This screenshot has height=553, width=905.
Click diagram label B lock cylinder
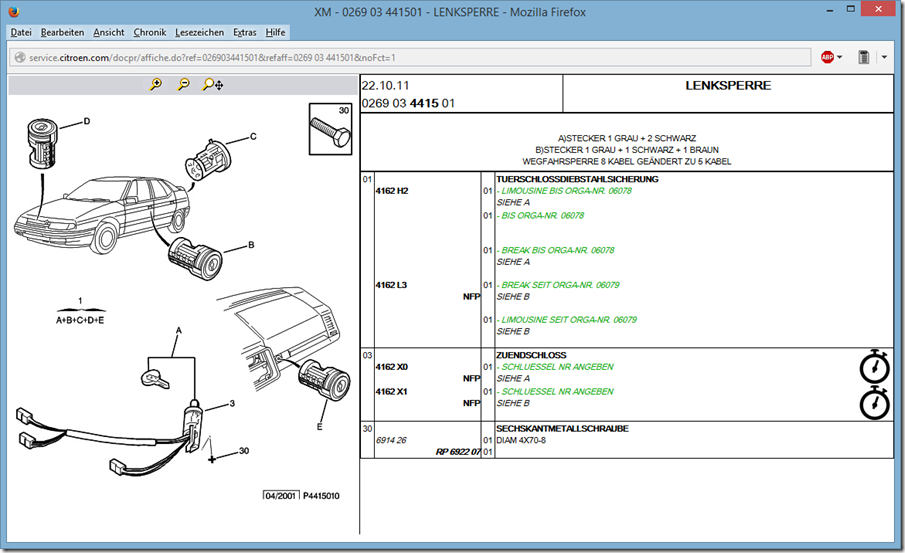click(x=251, y=245)
